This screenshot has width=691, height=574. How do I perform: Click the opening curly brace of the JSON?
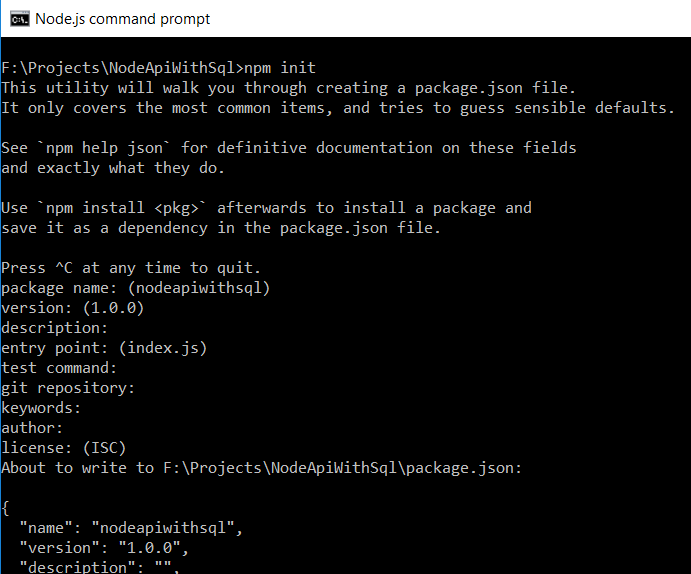point(5,508)
